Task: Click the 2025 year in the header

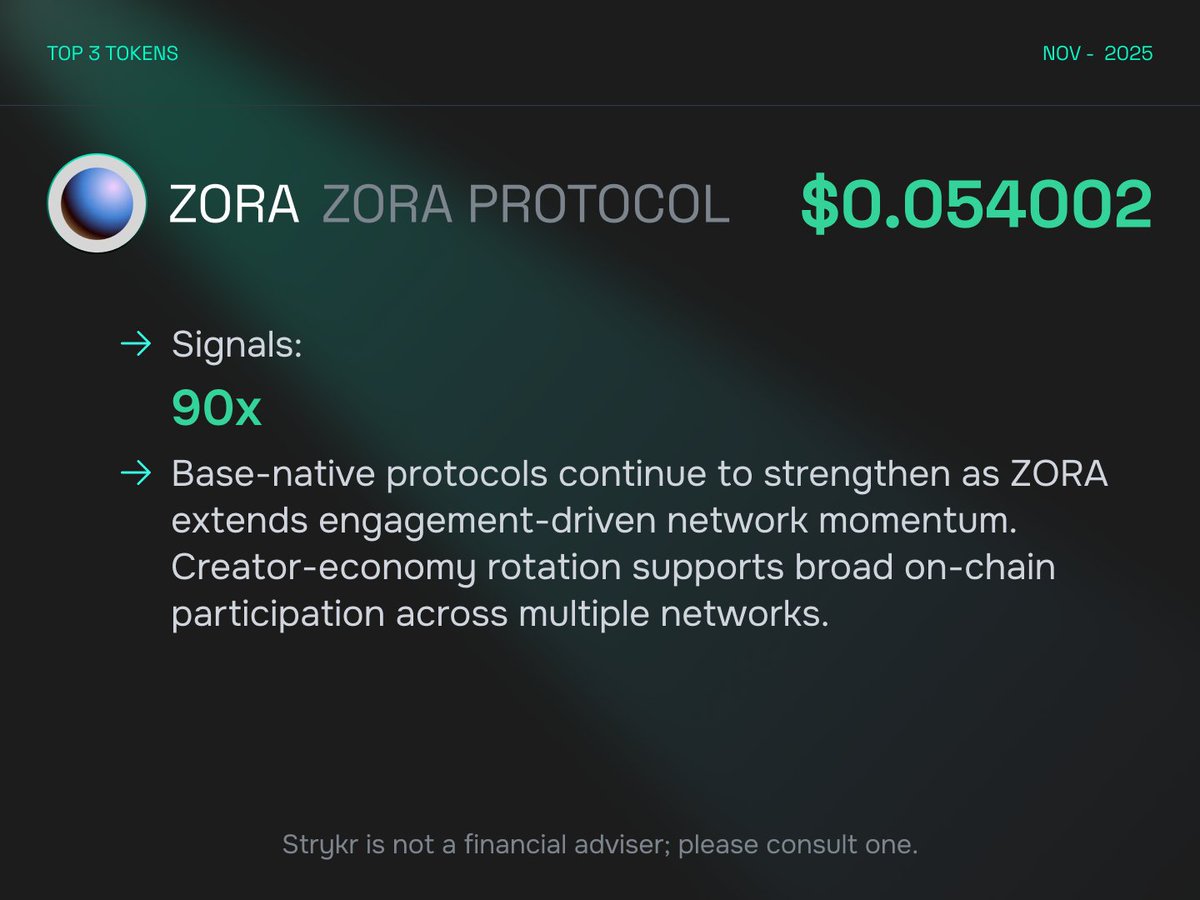Action: tap(1128, 53)
